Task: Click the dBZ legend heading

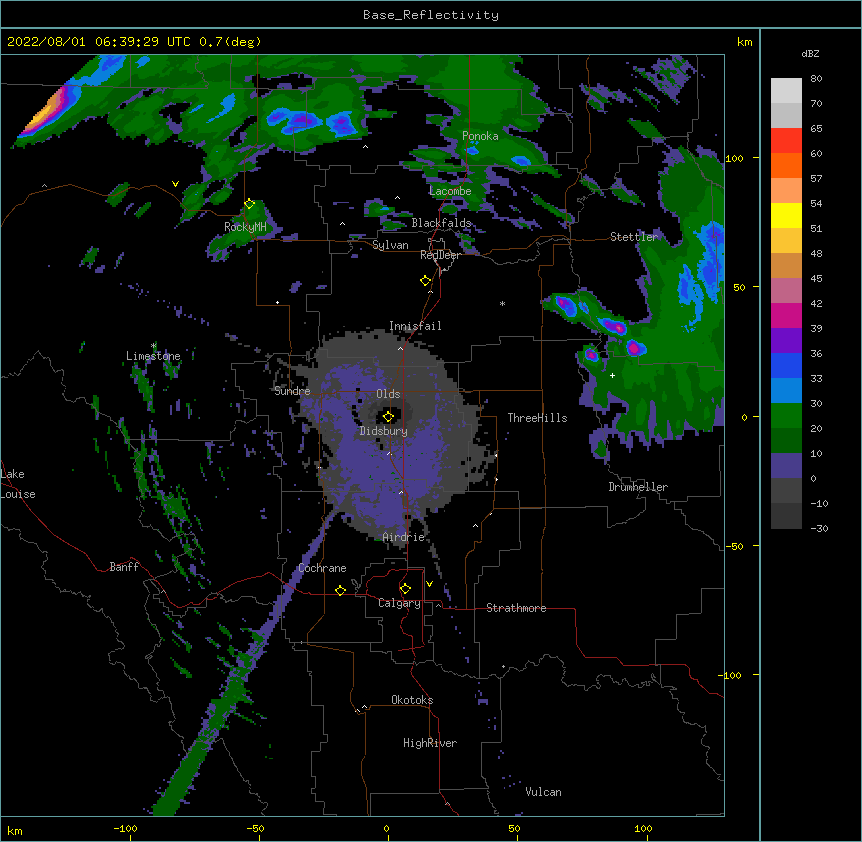Action: [x=810, y=54]
